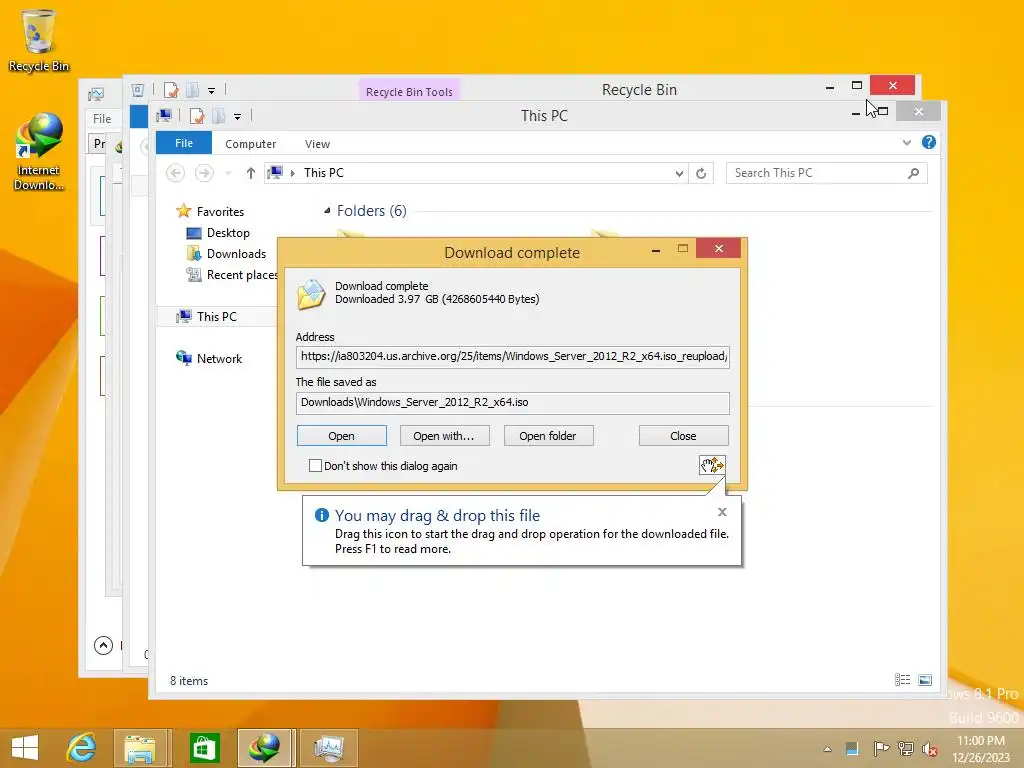Image resolution: width=1024 pixels, height=768 pixels.
Task: Click the system monitor taskbar icon
Action: (328, 748)
